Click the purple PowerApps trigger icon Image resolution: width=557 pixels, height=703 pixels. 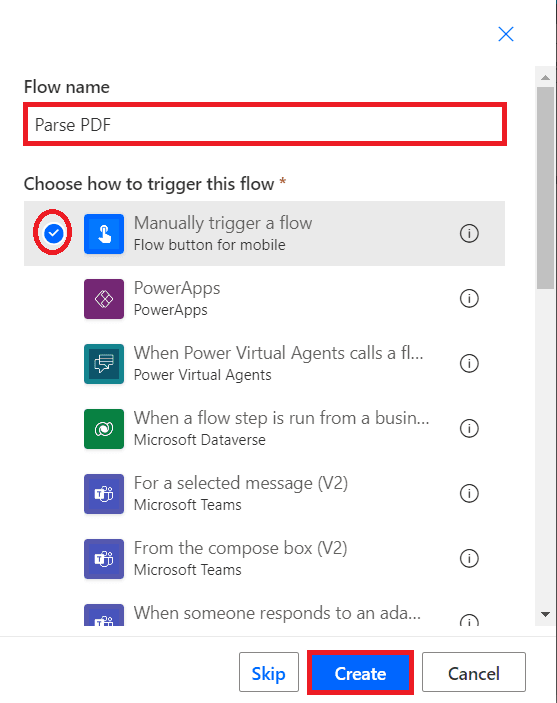[104, 299]
